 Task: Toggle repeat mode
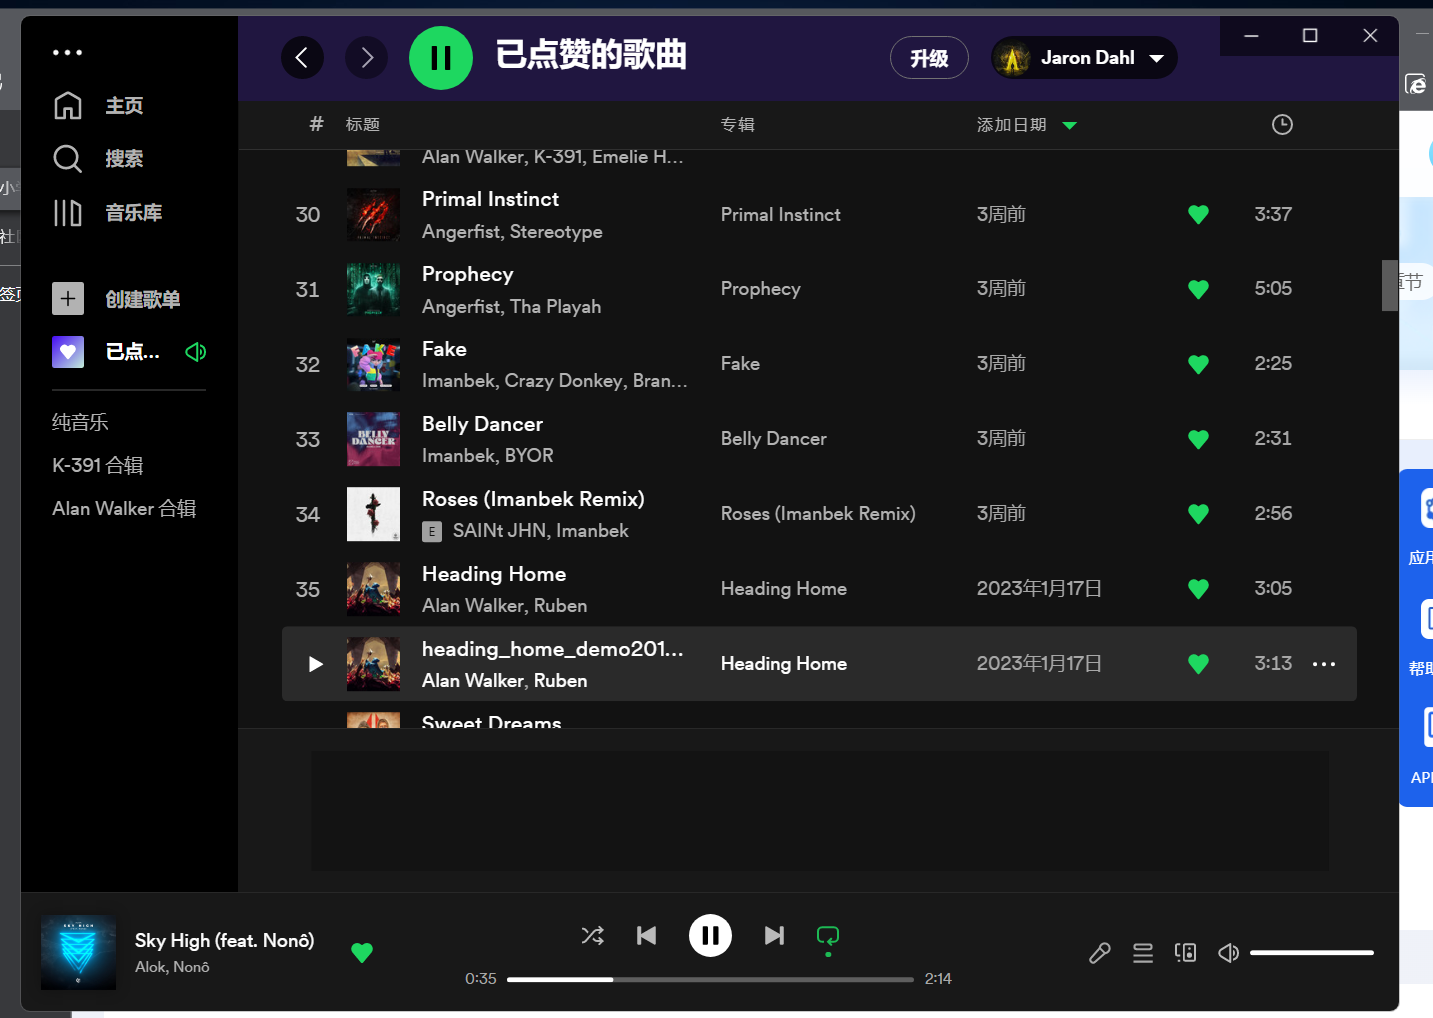point(828,937)
